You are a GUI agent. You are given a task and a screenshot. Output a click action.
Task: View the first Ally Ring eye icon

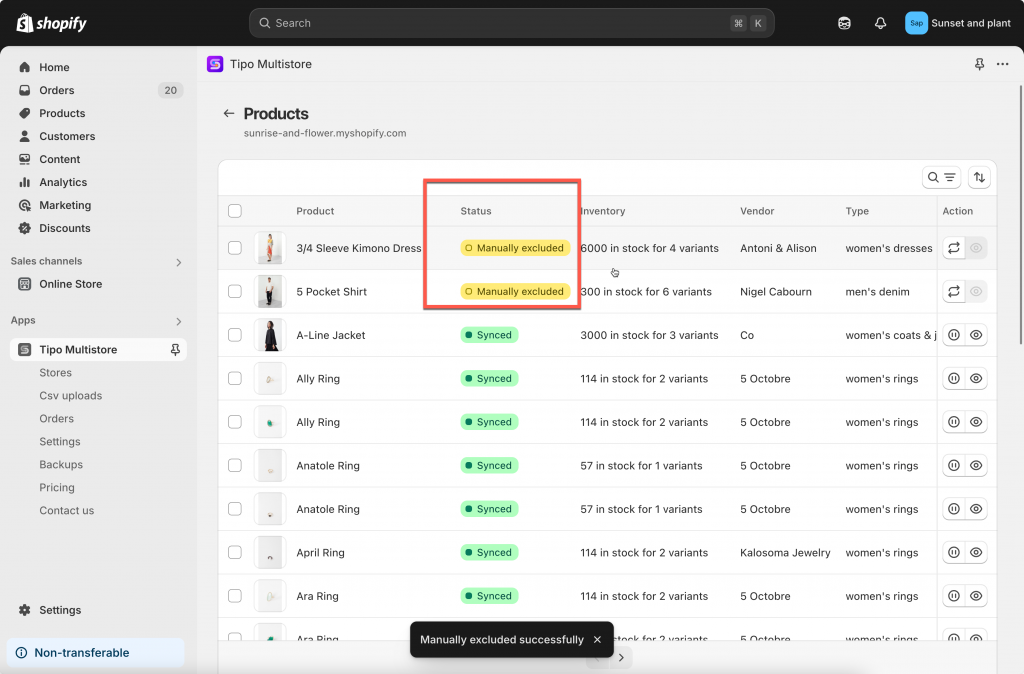click(976, 379)
